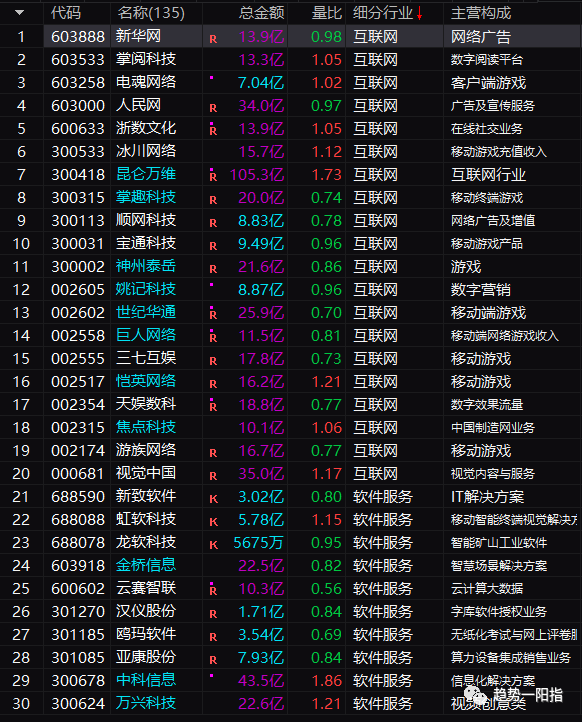Open the header dropdown triangle menu
This screenshot has height=722, width=582.
(x=19, y=12)
